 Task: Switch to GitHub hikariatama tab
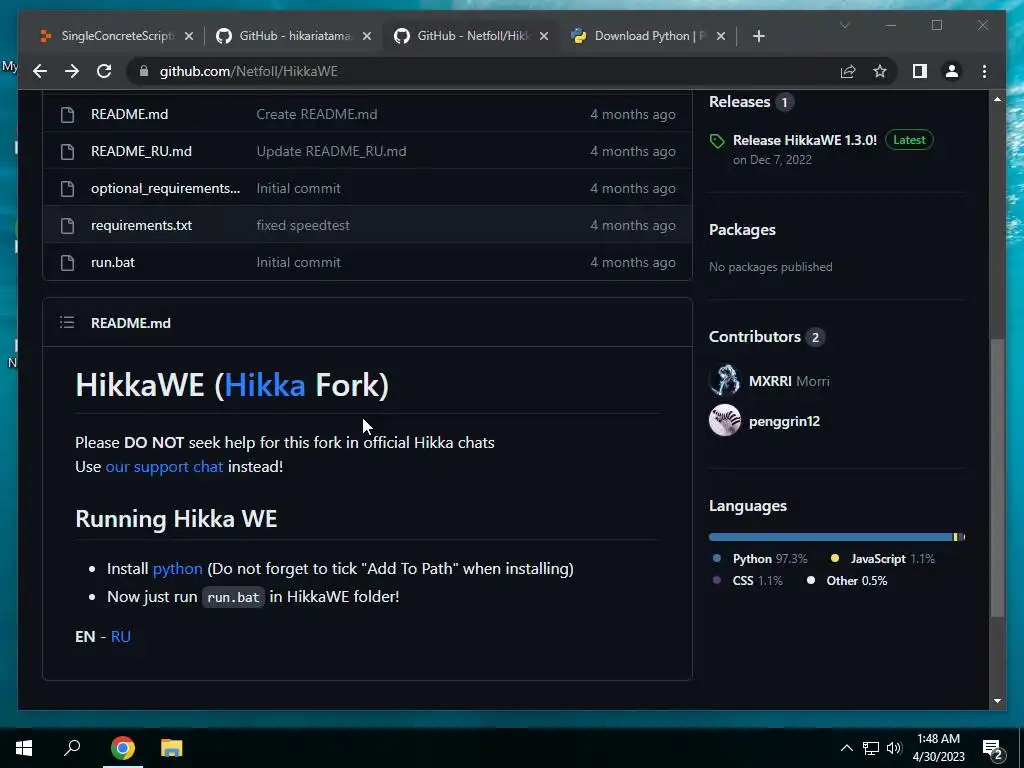tap(295, 36)
